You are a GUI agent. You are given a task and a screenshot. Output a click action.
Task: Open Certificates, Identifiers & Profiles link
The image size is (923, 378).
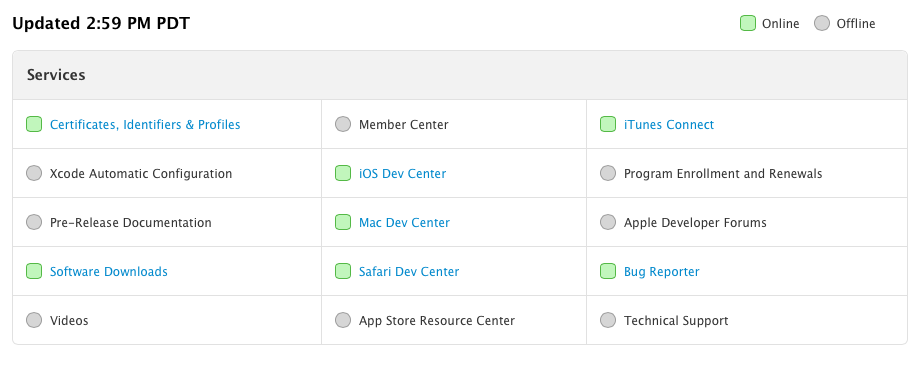(145, 125)
